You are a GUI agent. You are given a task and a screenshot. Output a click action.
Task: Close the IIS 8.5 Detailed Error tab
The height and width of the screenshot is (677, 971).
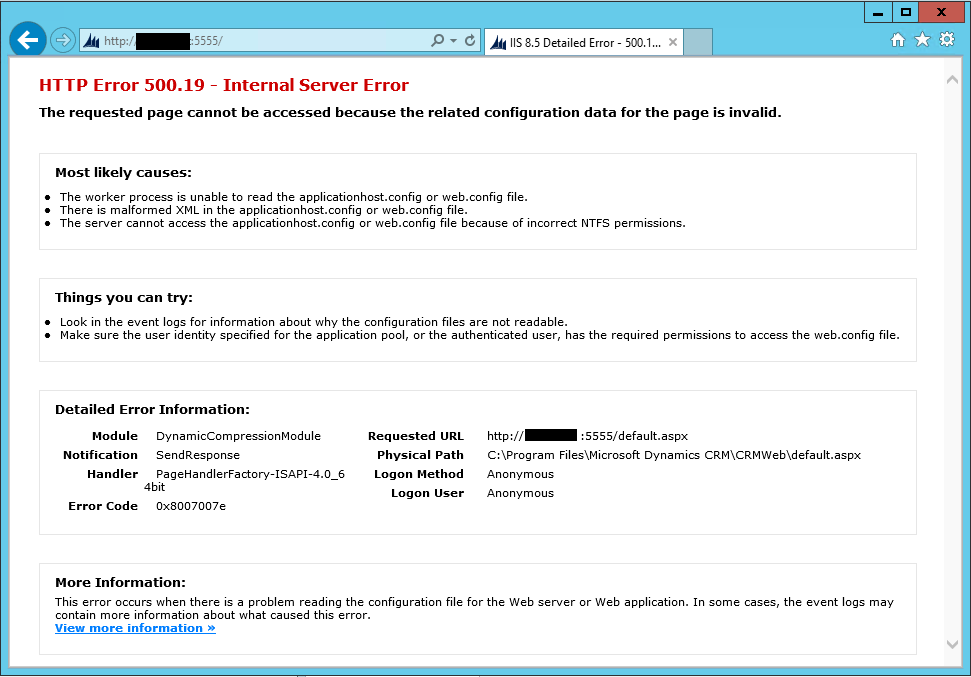click(673, 42)
